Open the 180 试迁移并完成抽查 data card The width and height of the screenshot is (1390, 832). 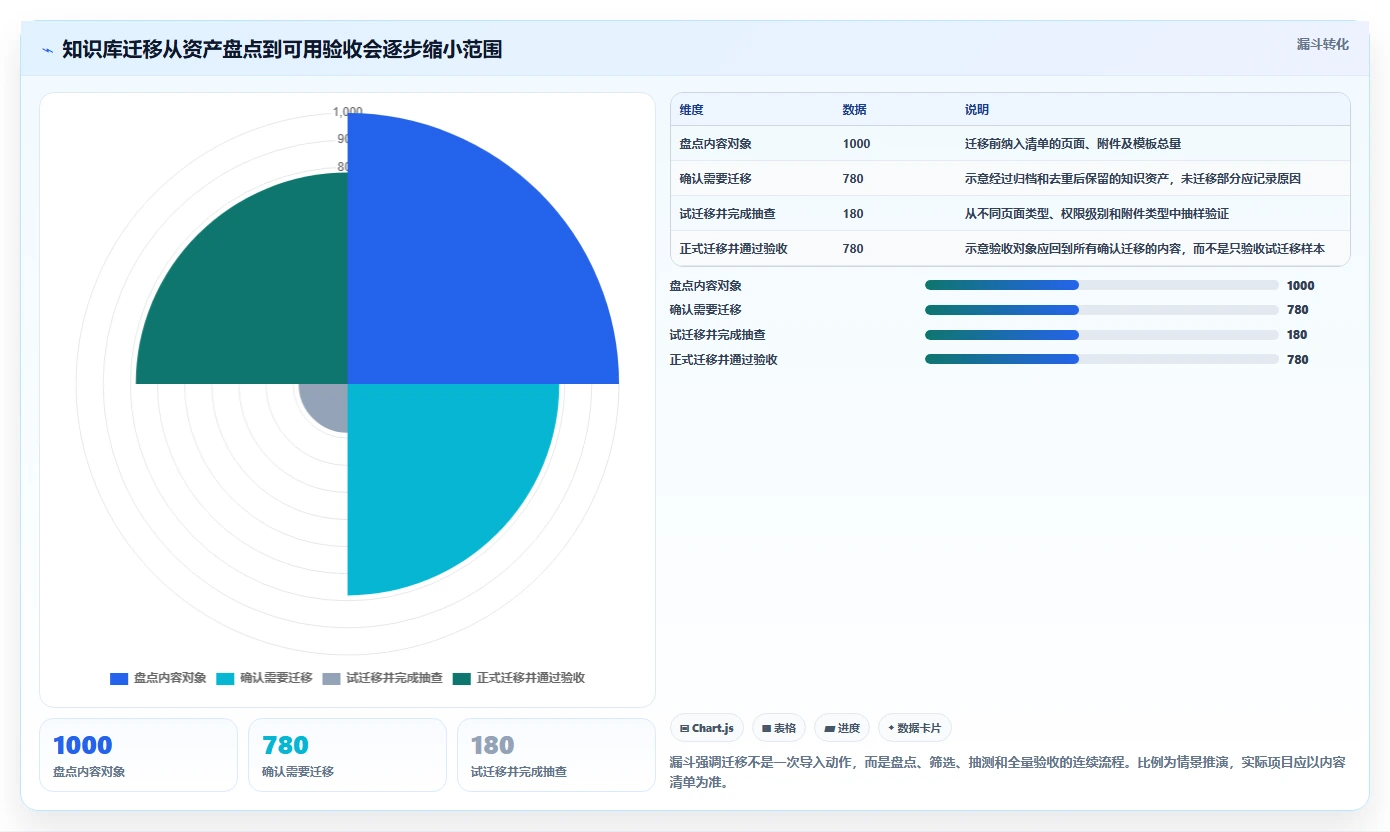(556, 755)
